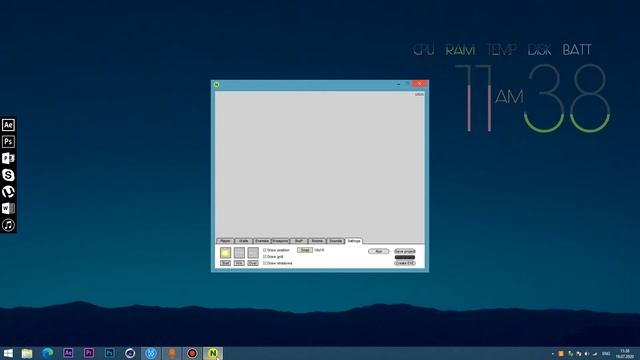Click the button under the third swatch
Screen dimensions: 640x360
tap(253, 263)
